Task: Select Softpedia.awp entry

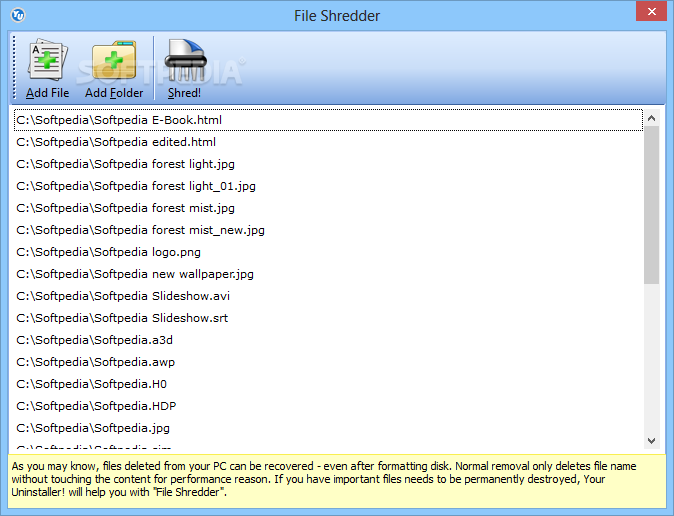Action: (328, 362)
